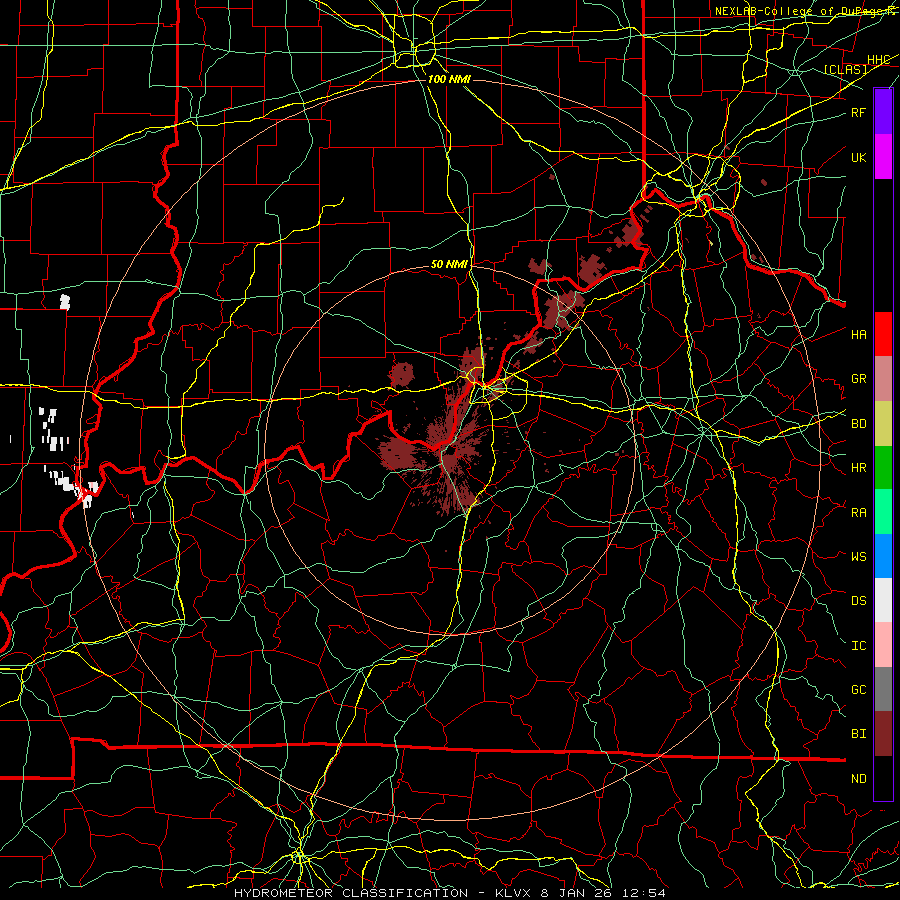The height and width of the screenshot is (900, 900).
Task: Click the NEXLAB-College of DuPage watermark text
Action: (807, 11)
